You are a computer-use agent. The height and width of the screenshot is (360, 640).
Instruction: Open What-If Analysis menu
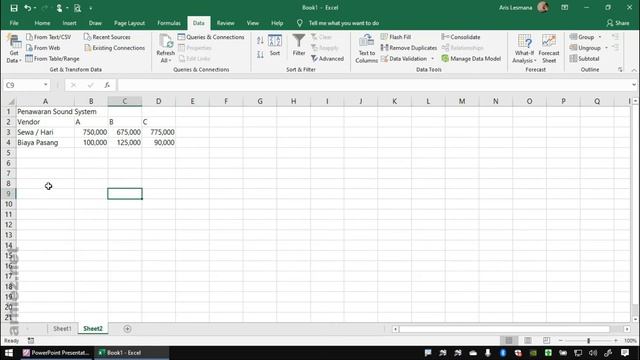pos(524,49)
